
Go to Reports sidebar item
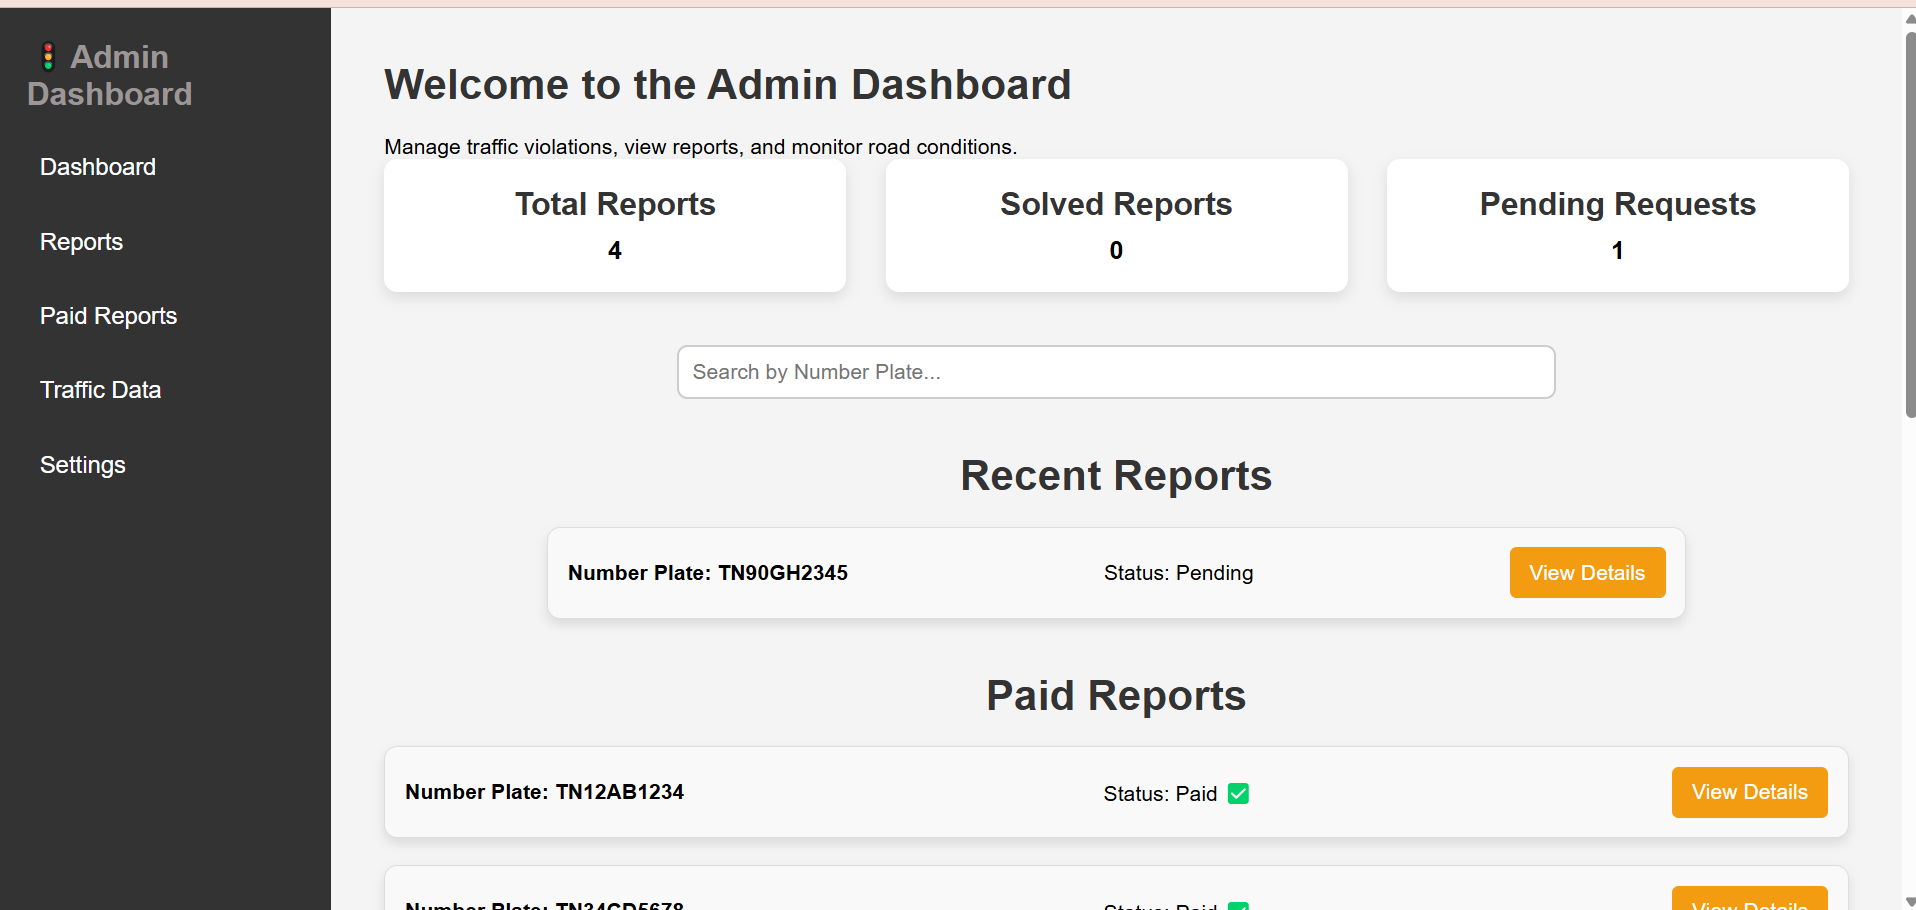(x=81, y=242)
